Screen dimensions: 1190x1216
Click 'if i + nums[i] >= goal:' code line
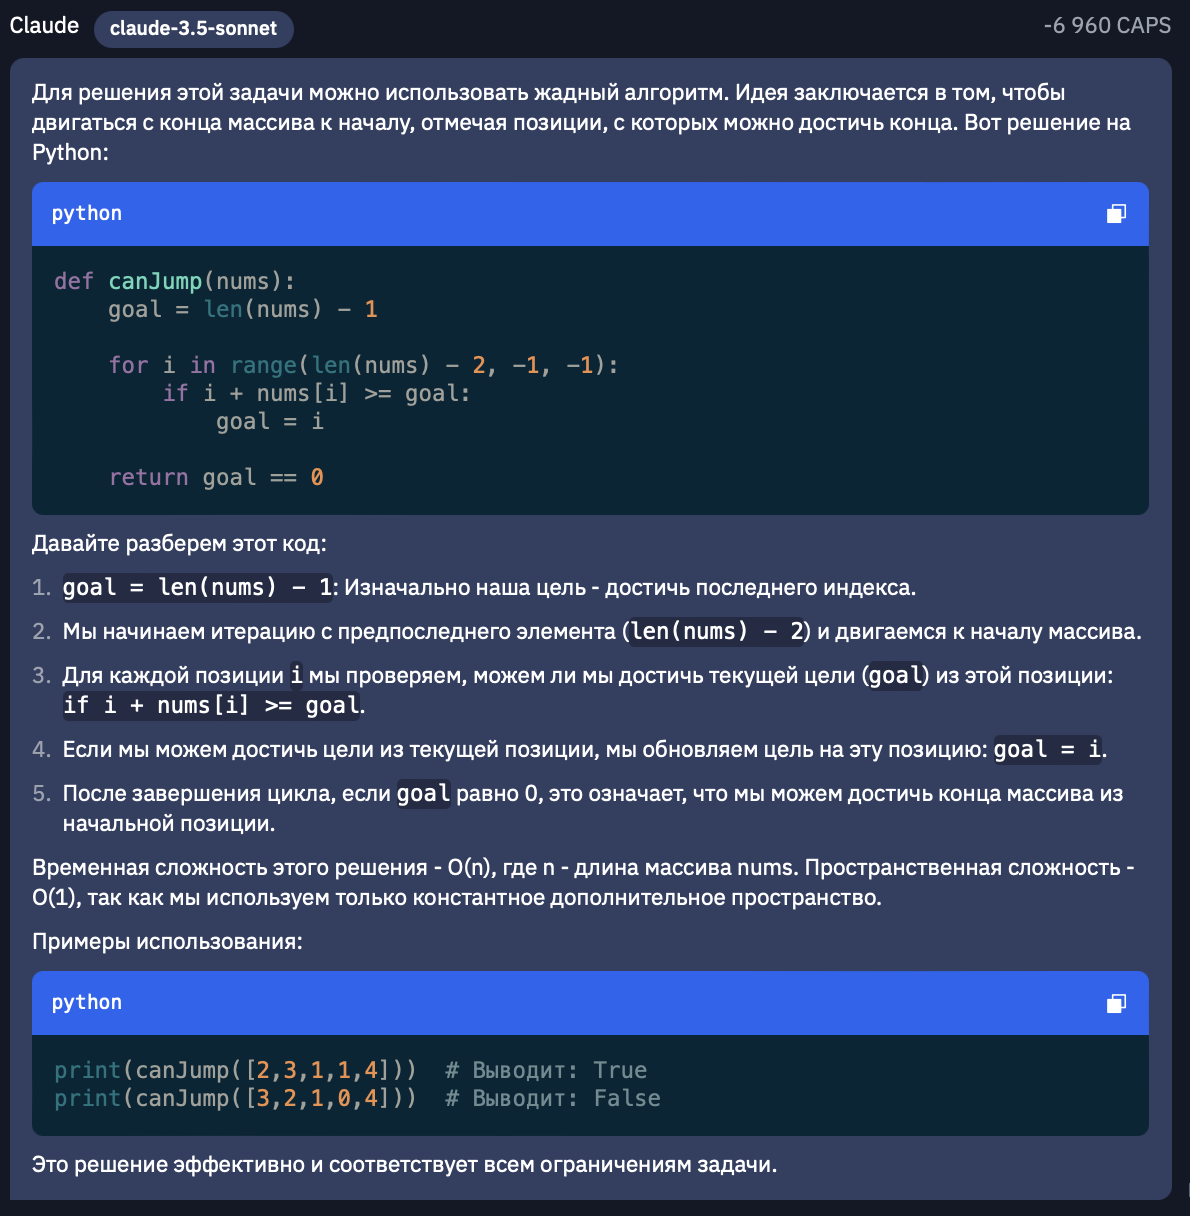pos(316,393)
